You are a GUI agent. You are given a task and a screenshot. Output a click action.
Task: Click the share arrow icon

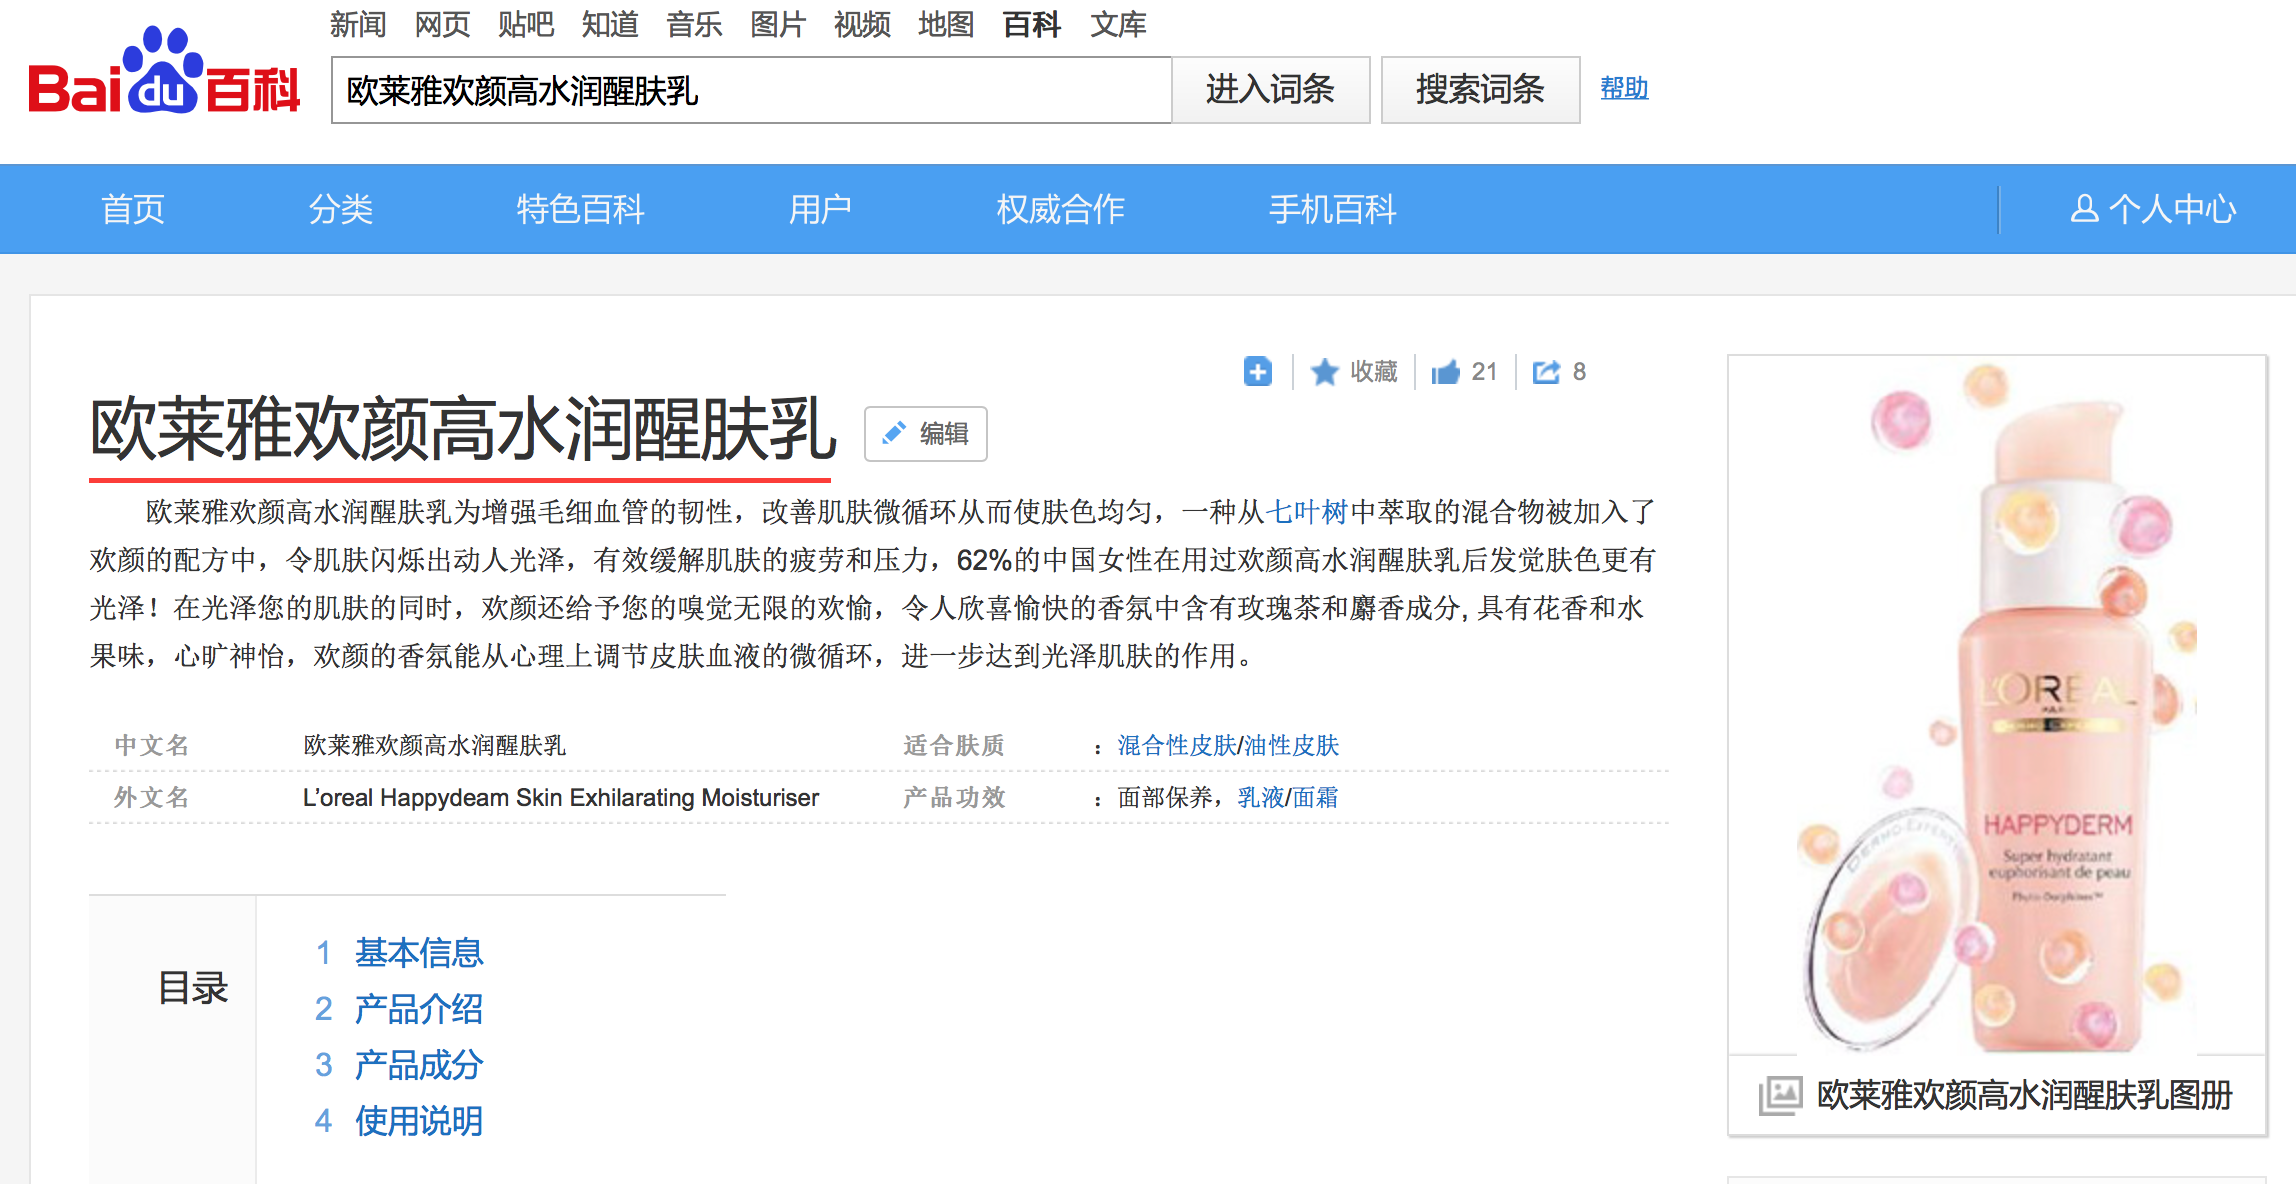(x=1546, y=372)
